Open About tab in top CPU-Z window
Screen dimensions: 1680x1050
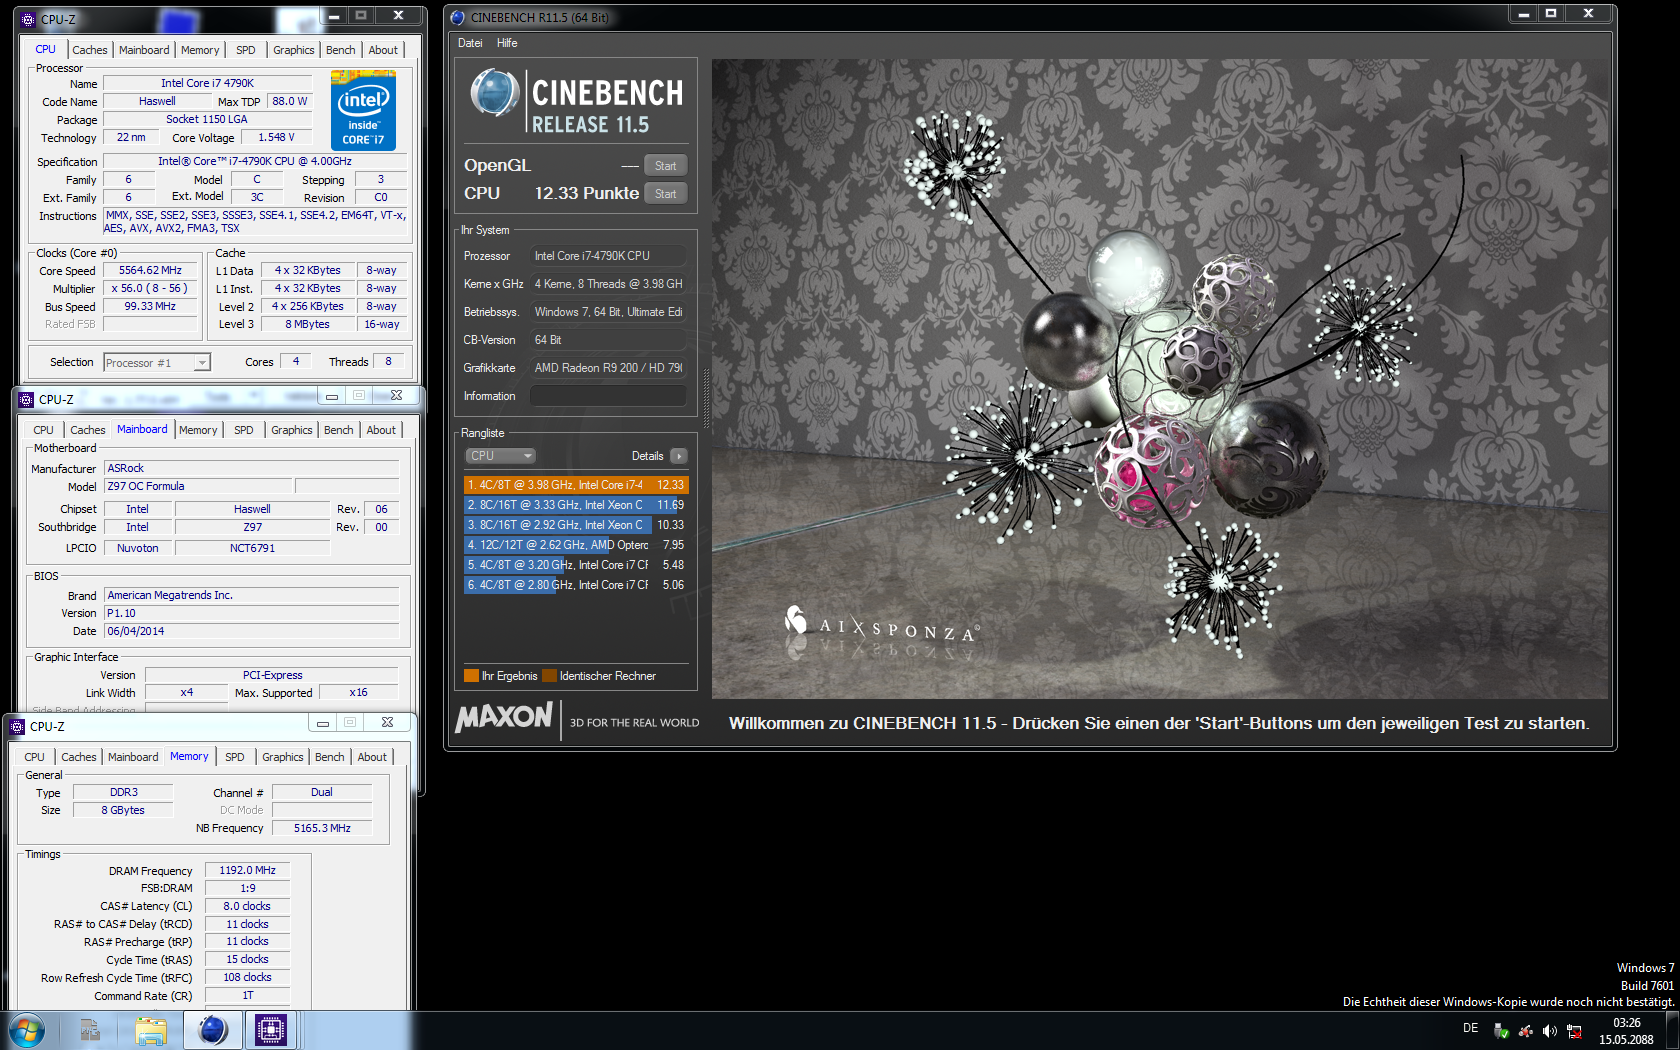[383, 50]
